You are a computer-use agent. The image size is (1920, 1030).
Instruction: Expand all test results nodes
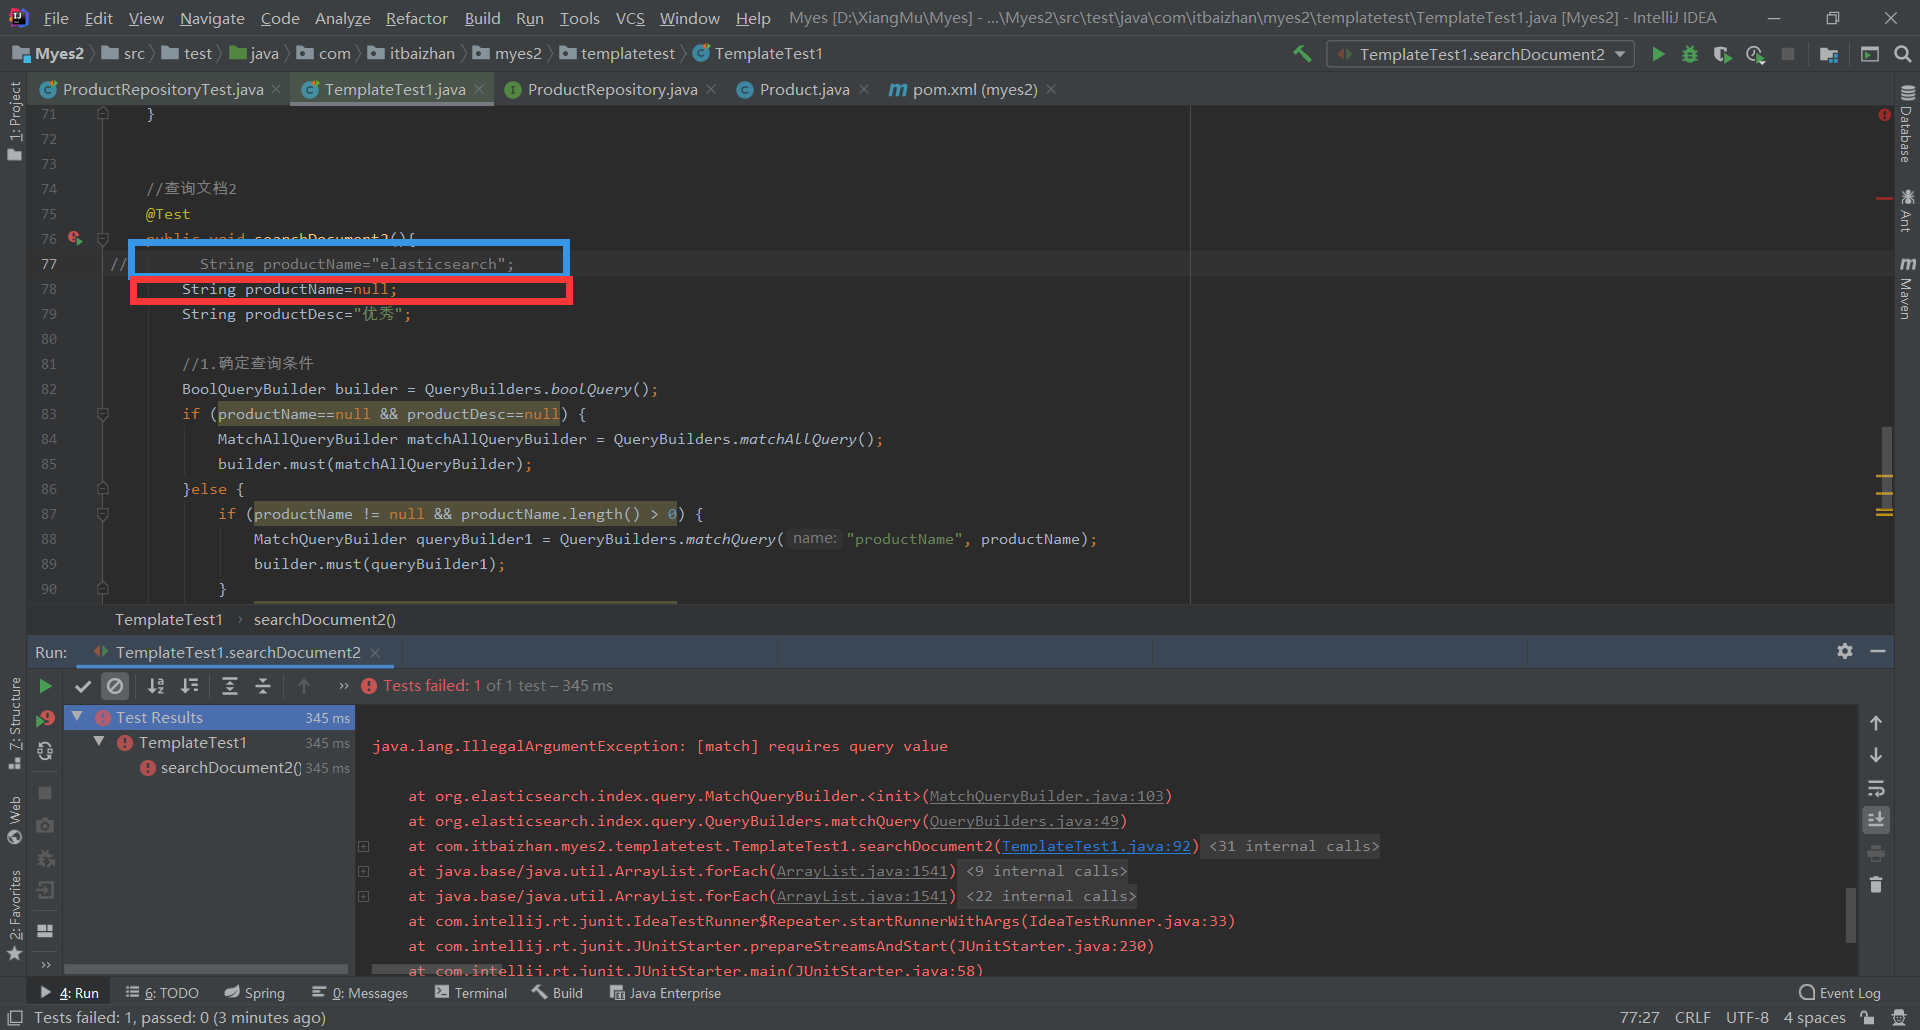click(229, 686)
